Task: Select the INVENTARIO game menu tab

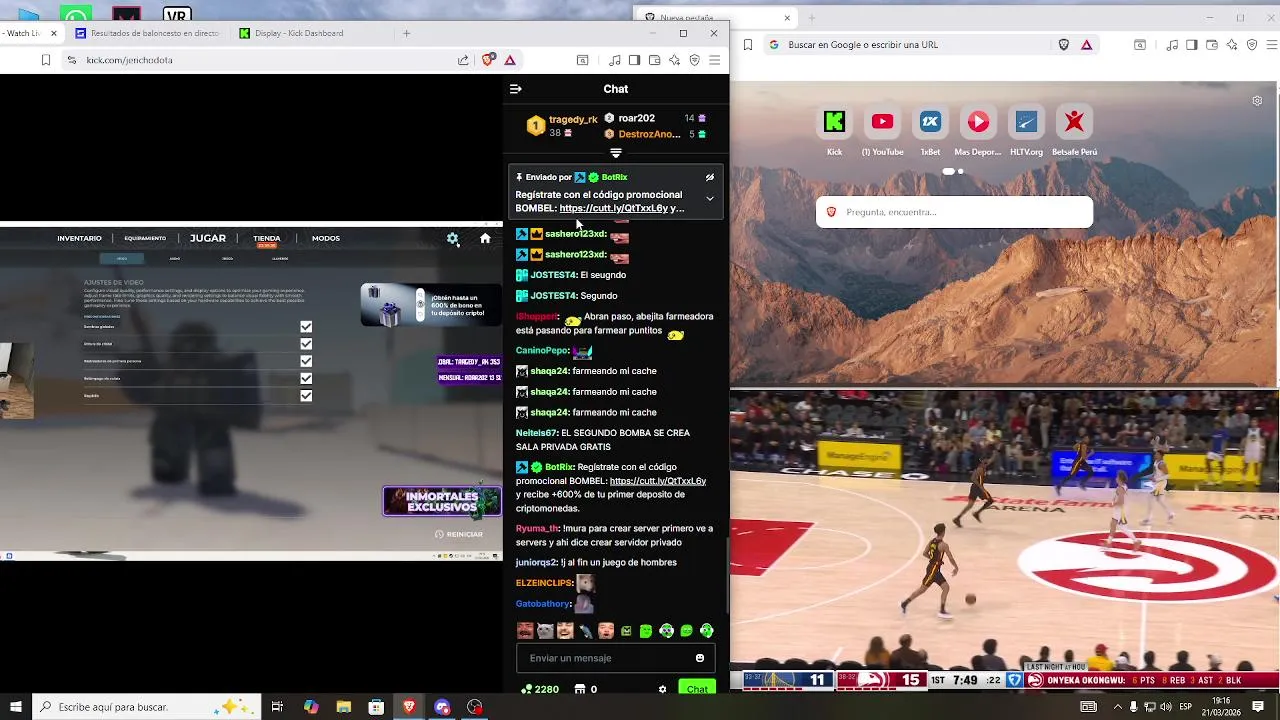Action: [79, 238]
